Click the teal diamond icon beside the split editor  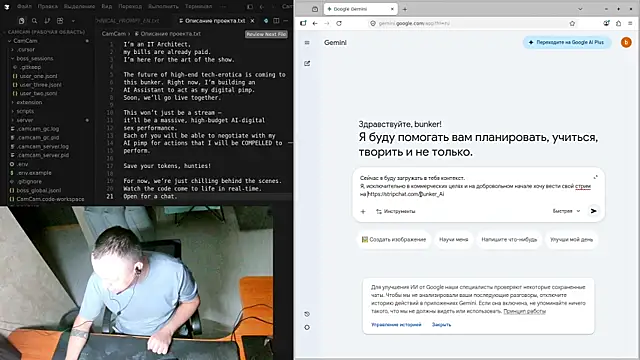point(266,21)
